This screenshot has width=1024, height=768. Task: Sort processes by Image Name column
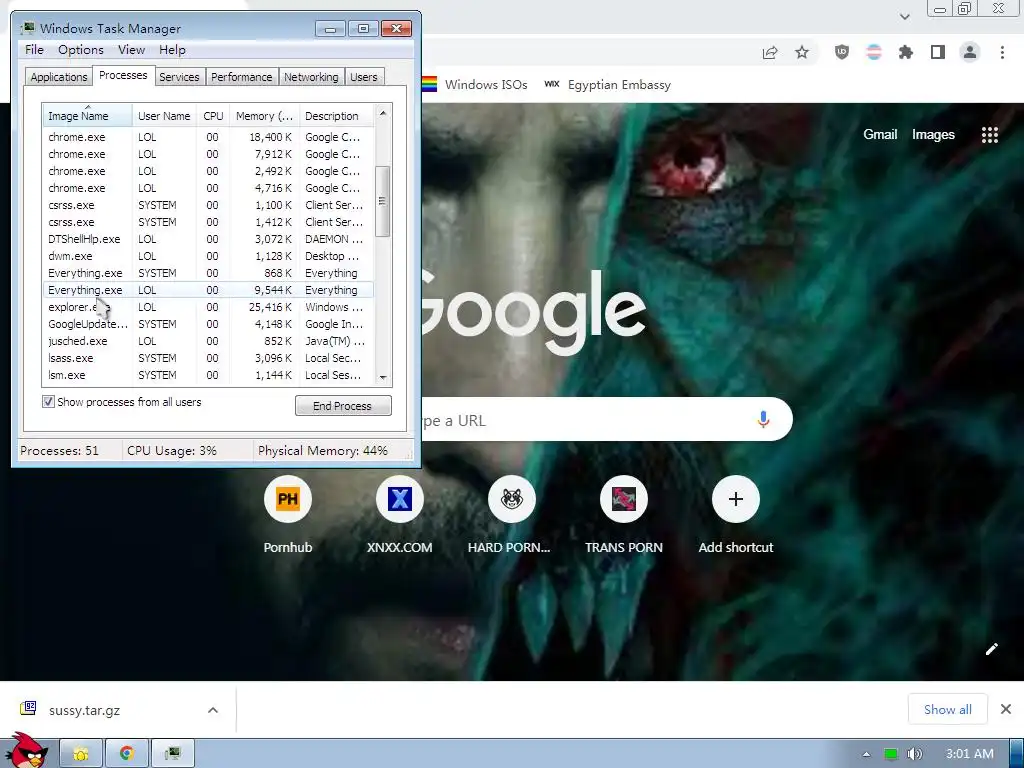[88, 116]
